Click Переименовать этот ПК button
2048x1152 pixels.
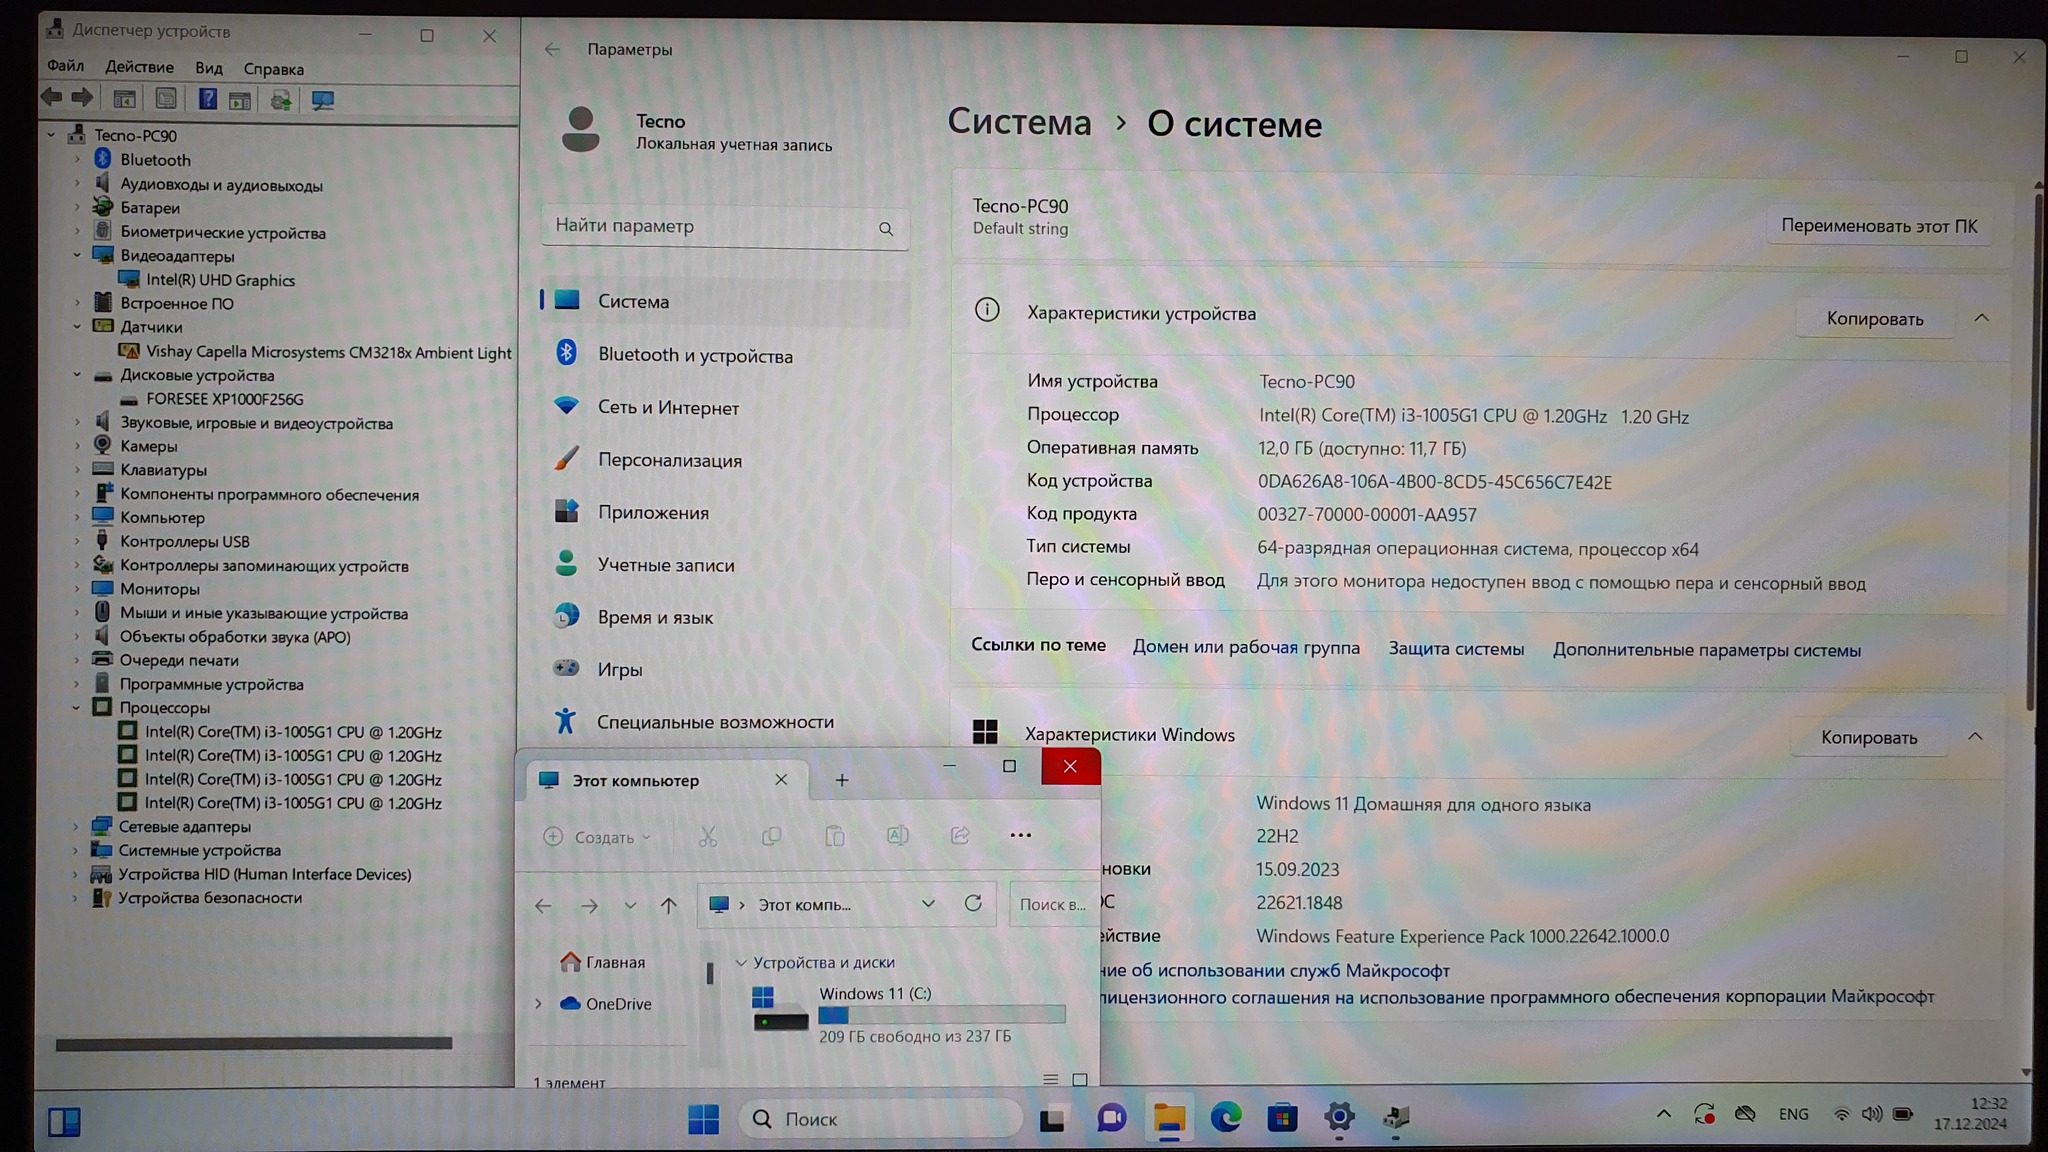pyautogui.click(x=1878, y=226)
